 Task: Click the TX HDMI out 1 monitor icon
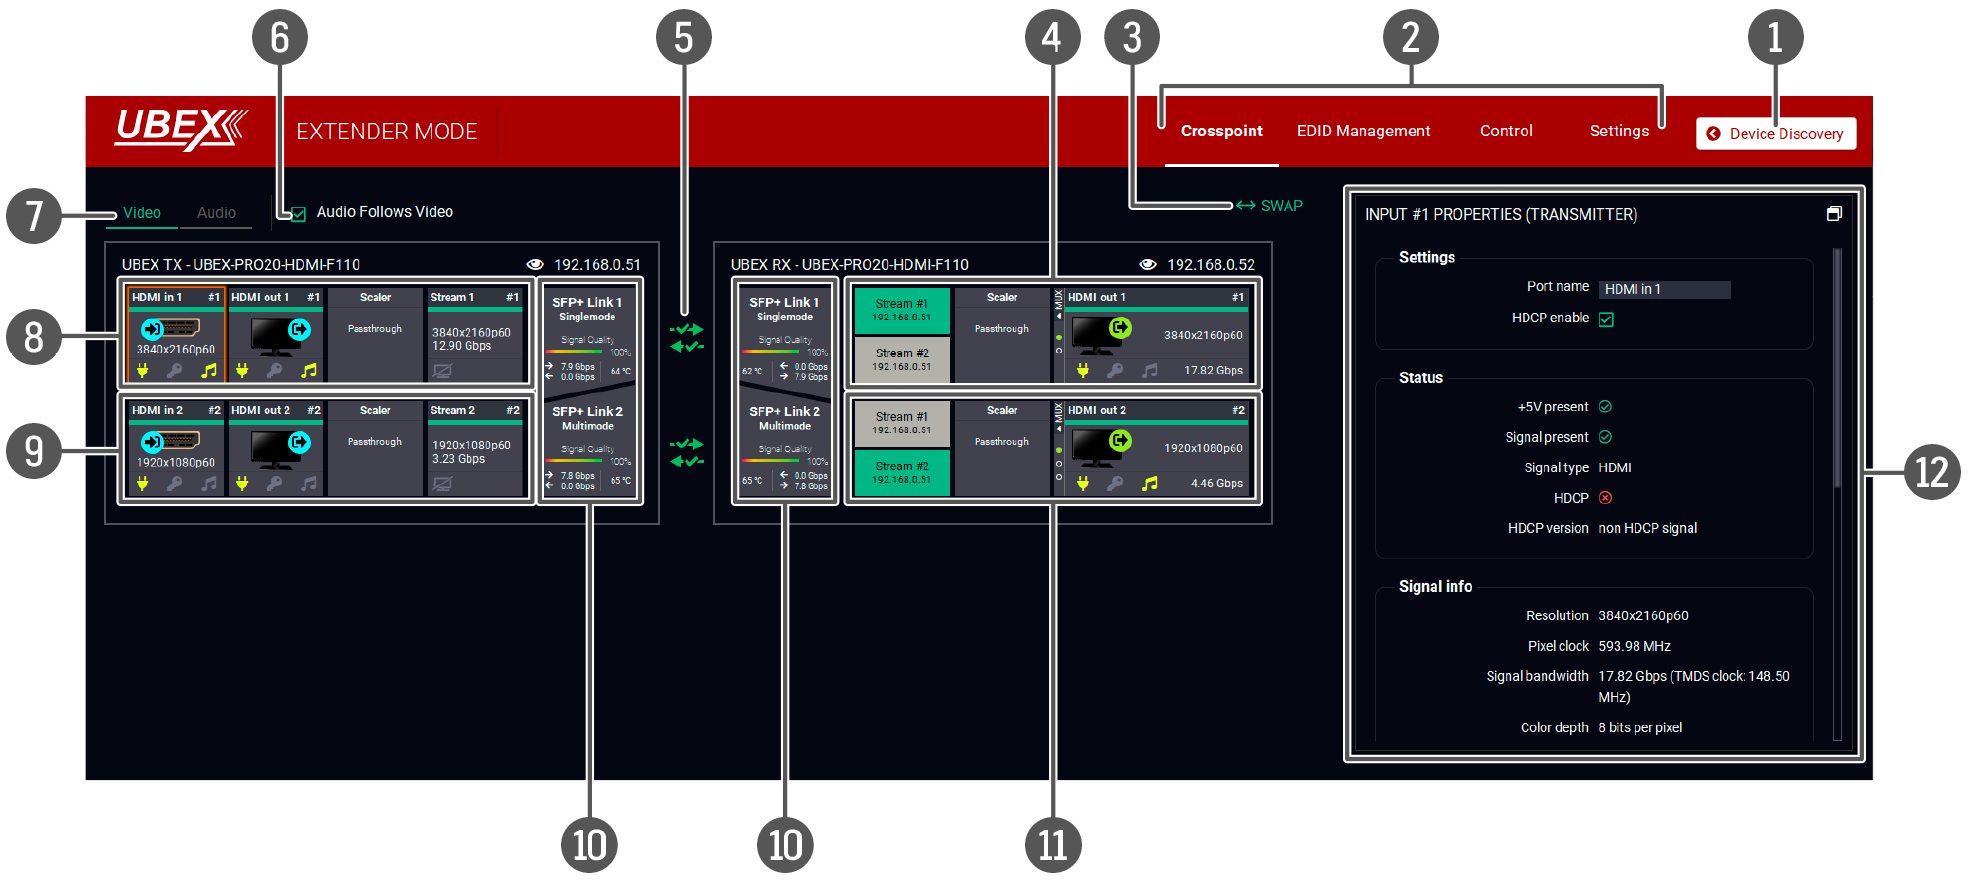point(275,336)
